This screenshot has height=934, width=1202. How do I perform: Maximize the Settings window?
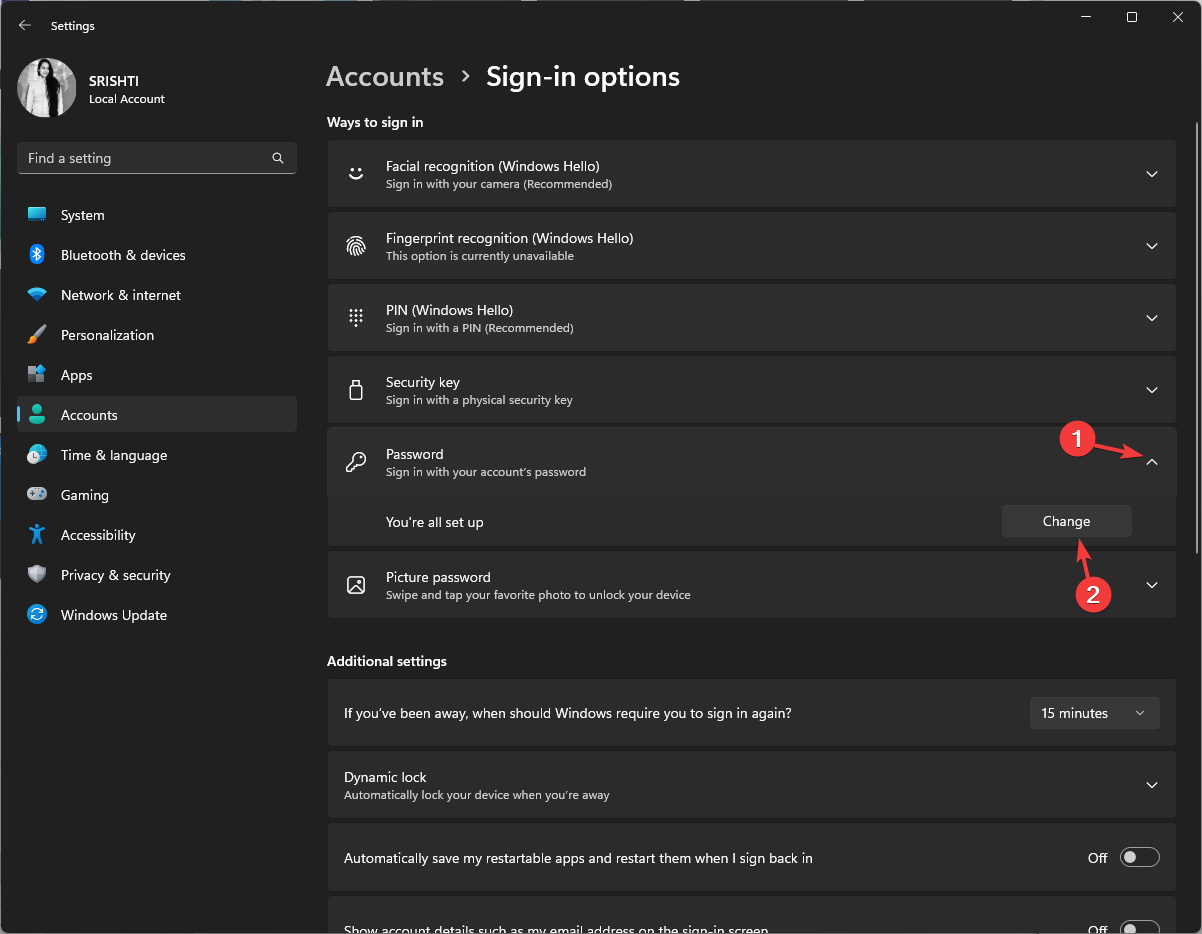pos(1131,17)
